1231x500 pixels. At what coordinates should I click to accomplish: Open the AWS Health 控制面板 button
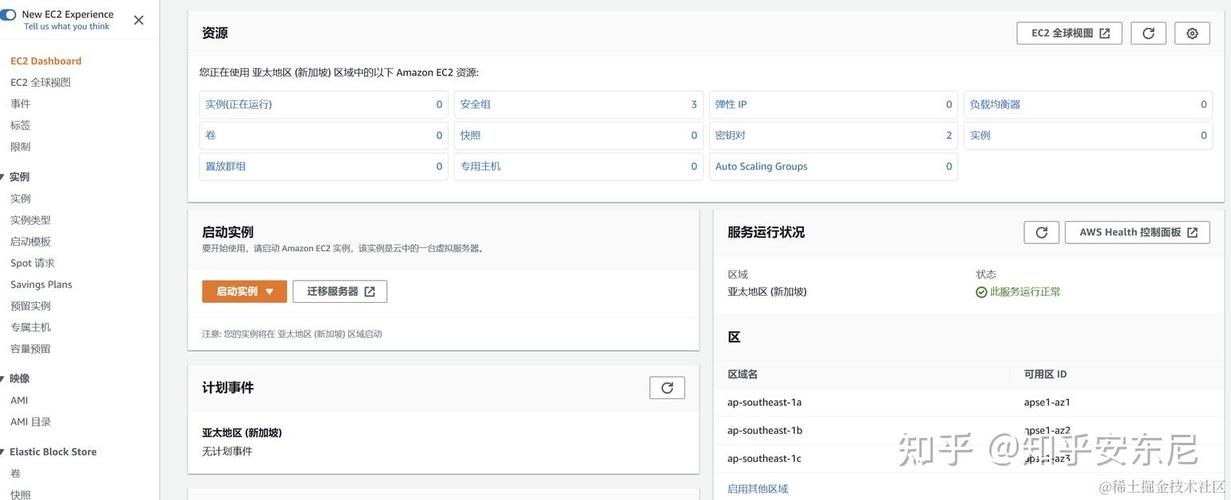(x=1137, y=232)
